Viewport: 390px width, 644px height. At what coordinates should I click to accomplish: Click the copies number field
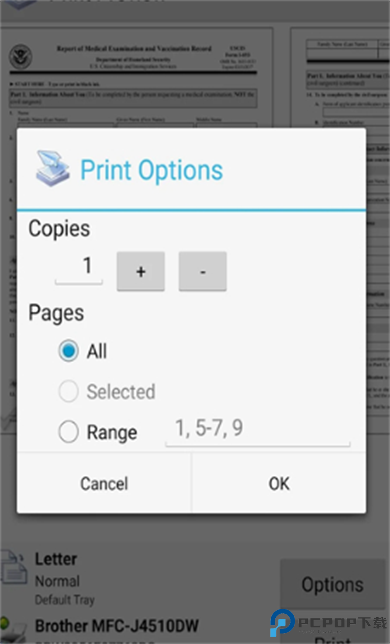coord(79,267)
